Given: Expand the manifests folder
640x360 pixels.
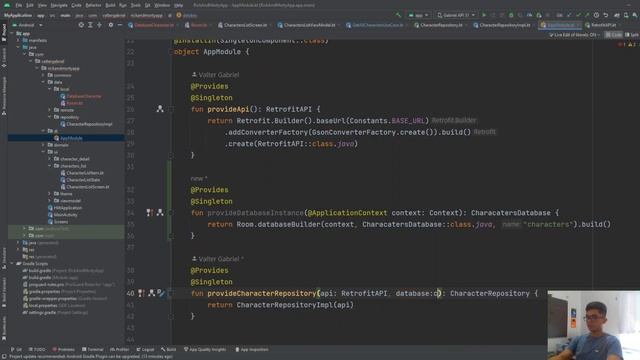Looking at the screenshot, I should click(18, 40).
